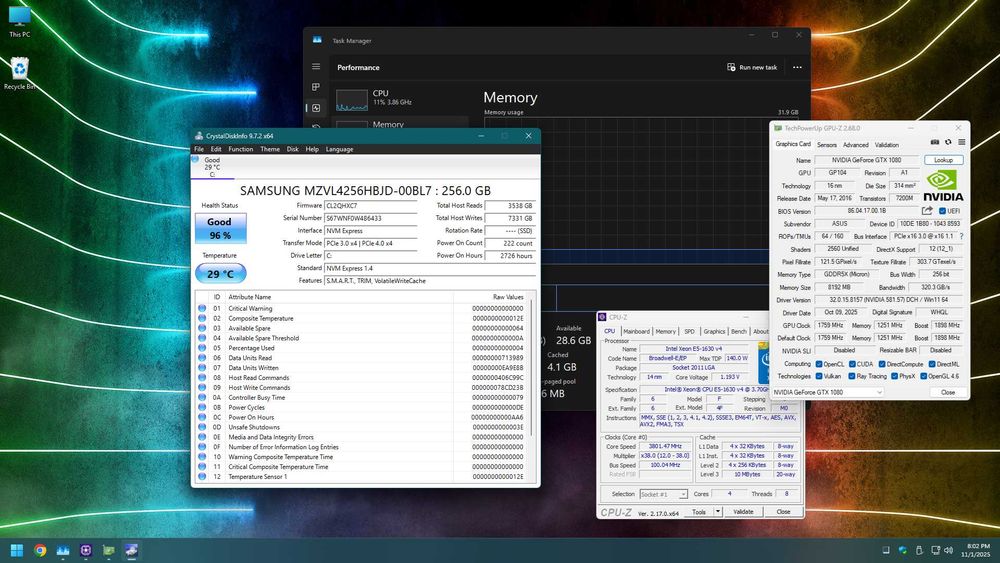1000x563 pixels.
Task: Switch to the Advanced tab in GPU-Z
Action: [855, 145]
